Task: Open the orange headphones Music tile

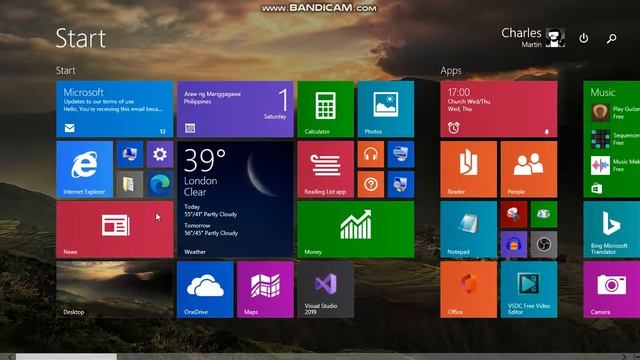Action: [371, 154]
